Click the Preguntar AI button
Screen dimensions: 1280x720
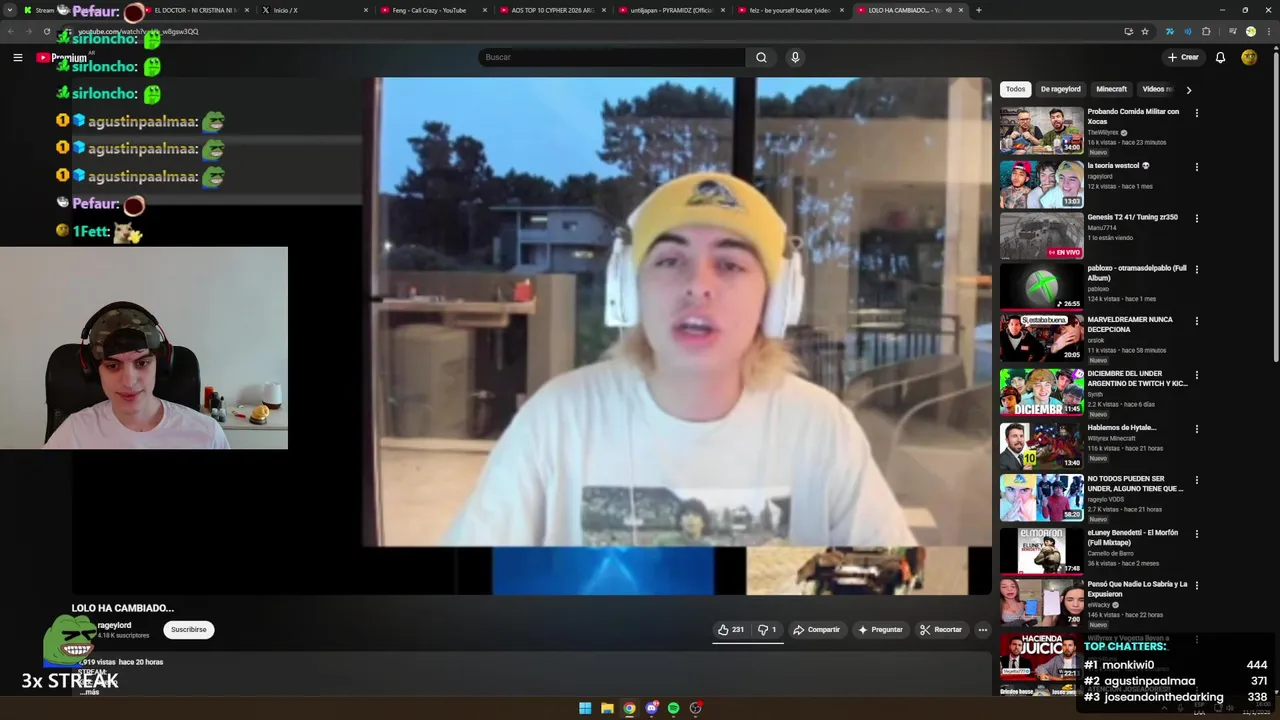(x=880, y=630)
